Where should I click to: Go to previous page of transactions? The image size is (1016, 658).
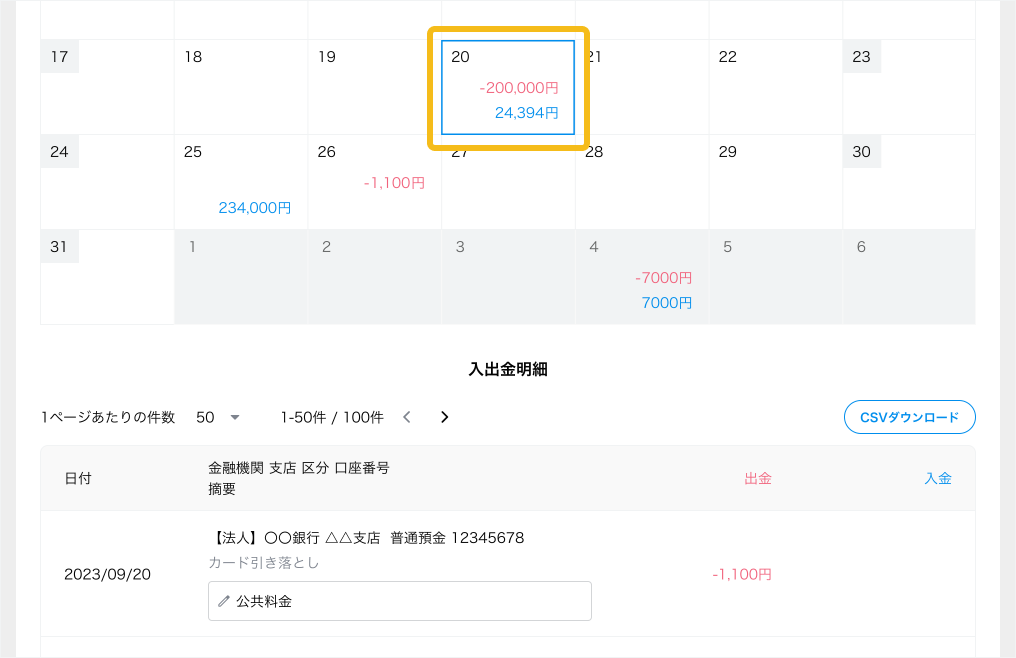[x=406, y=417]
